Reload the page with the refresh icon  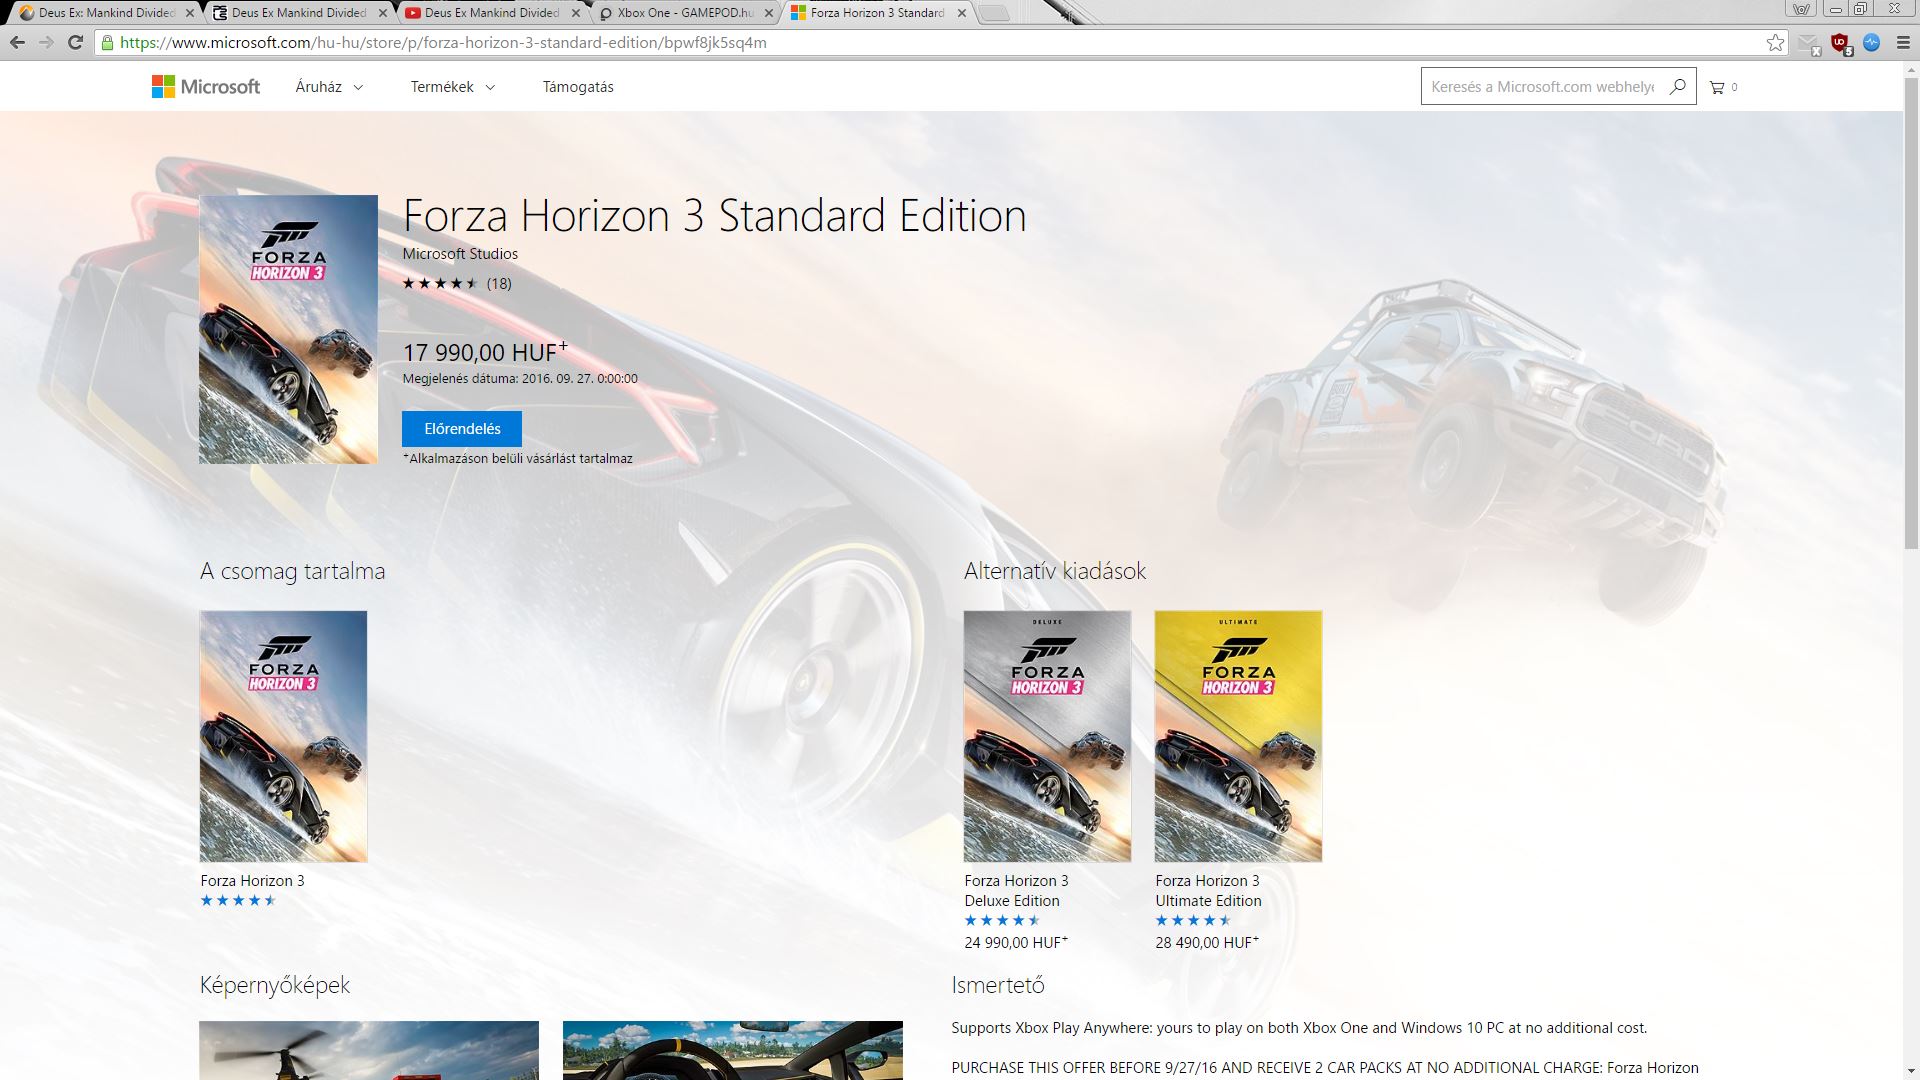pos(75,43)
